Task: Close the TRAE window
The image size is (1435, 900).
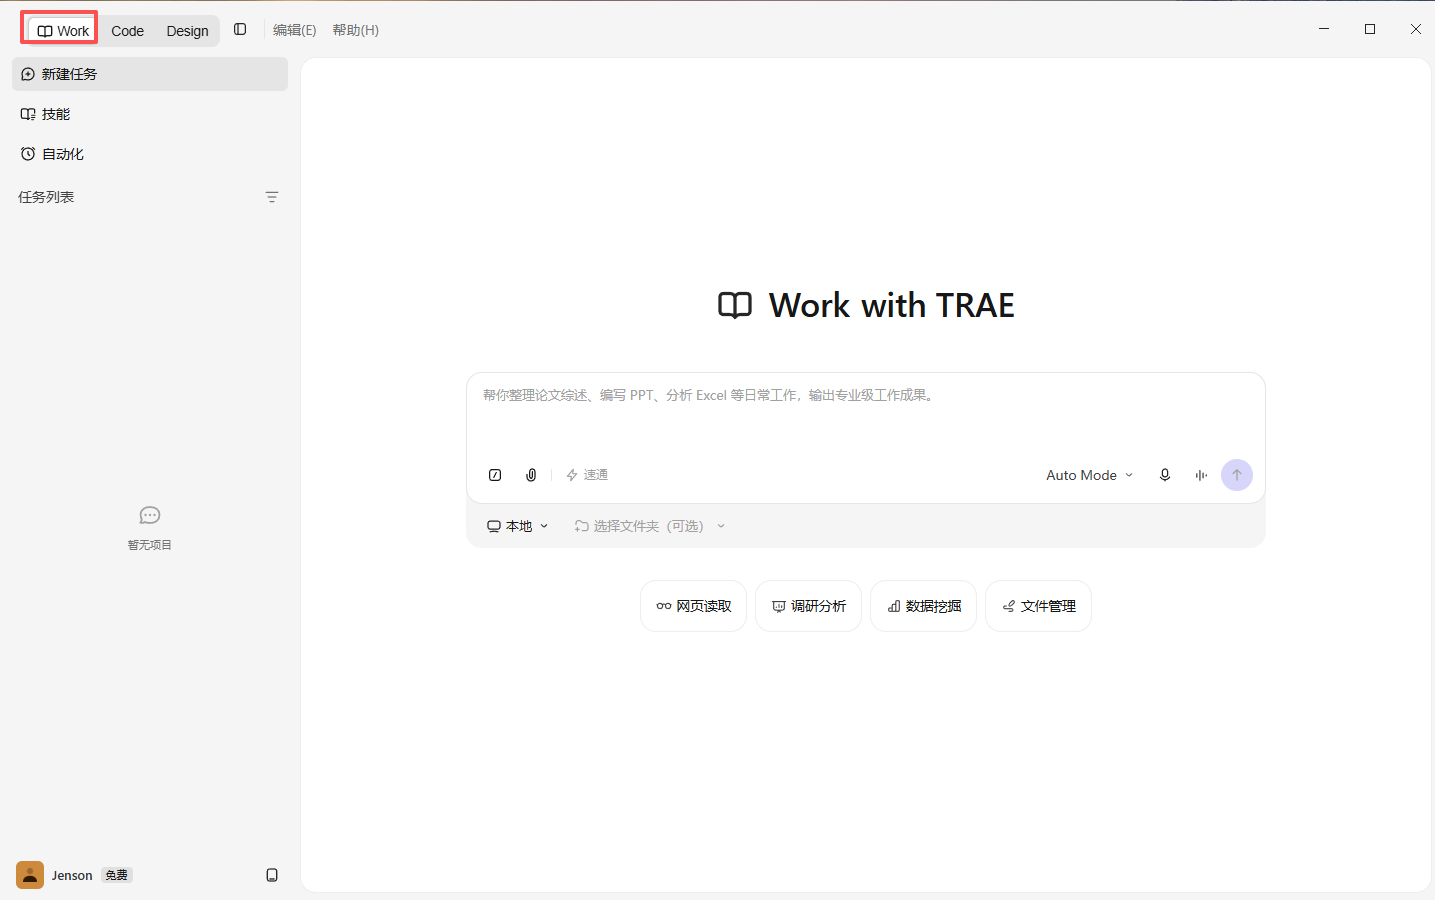Action: (x=1416, y=29)
